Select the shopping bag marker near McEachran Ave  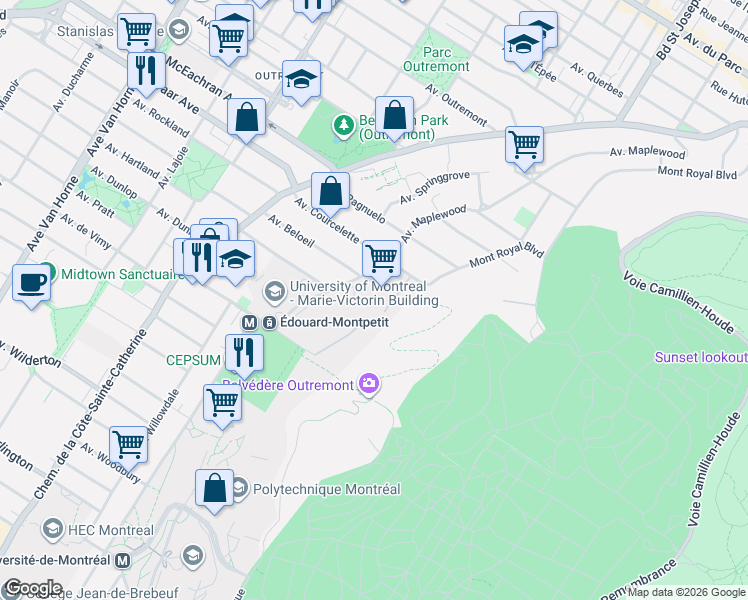tap(246, 120)
